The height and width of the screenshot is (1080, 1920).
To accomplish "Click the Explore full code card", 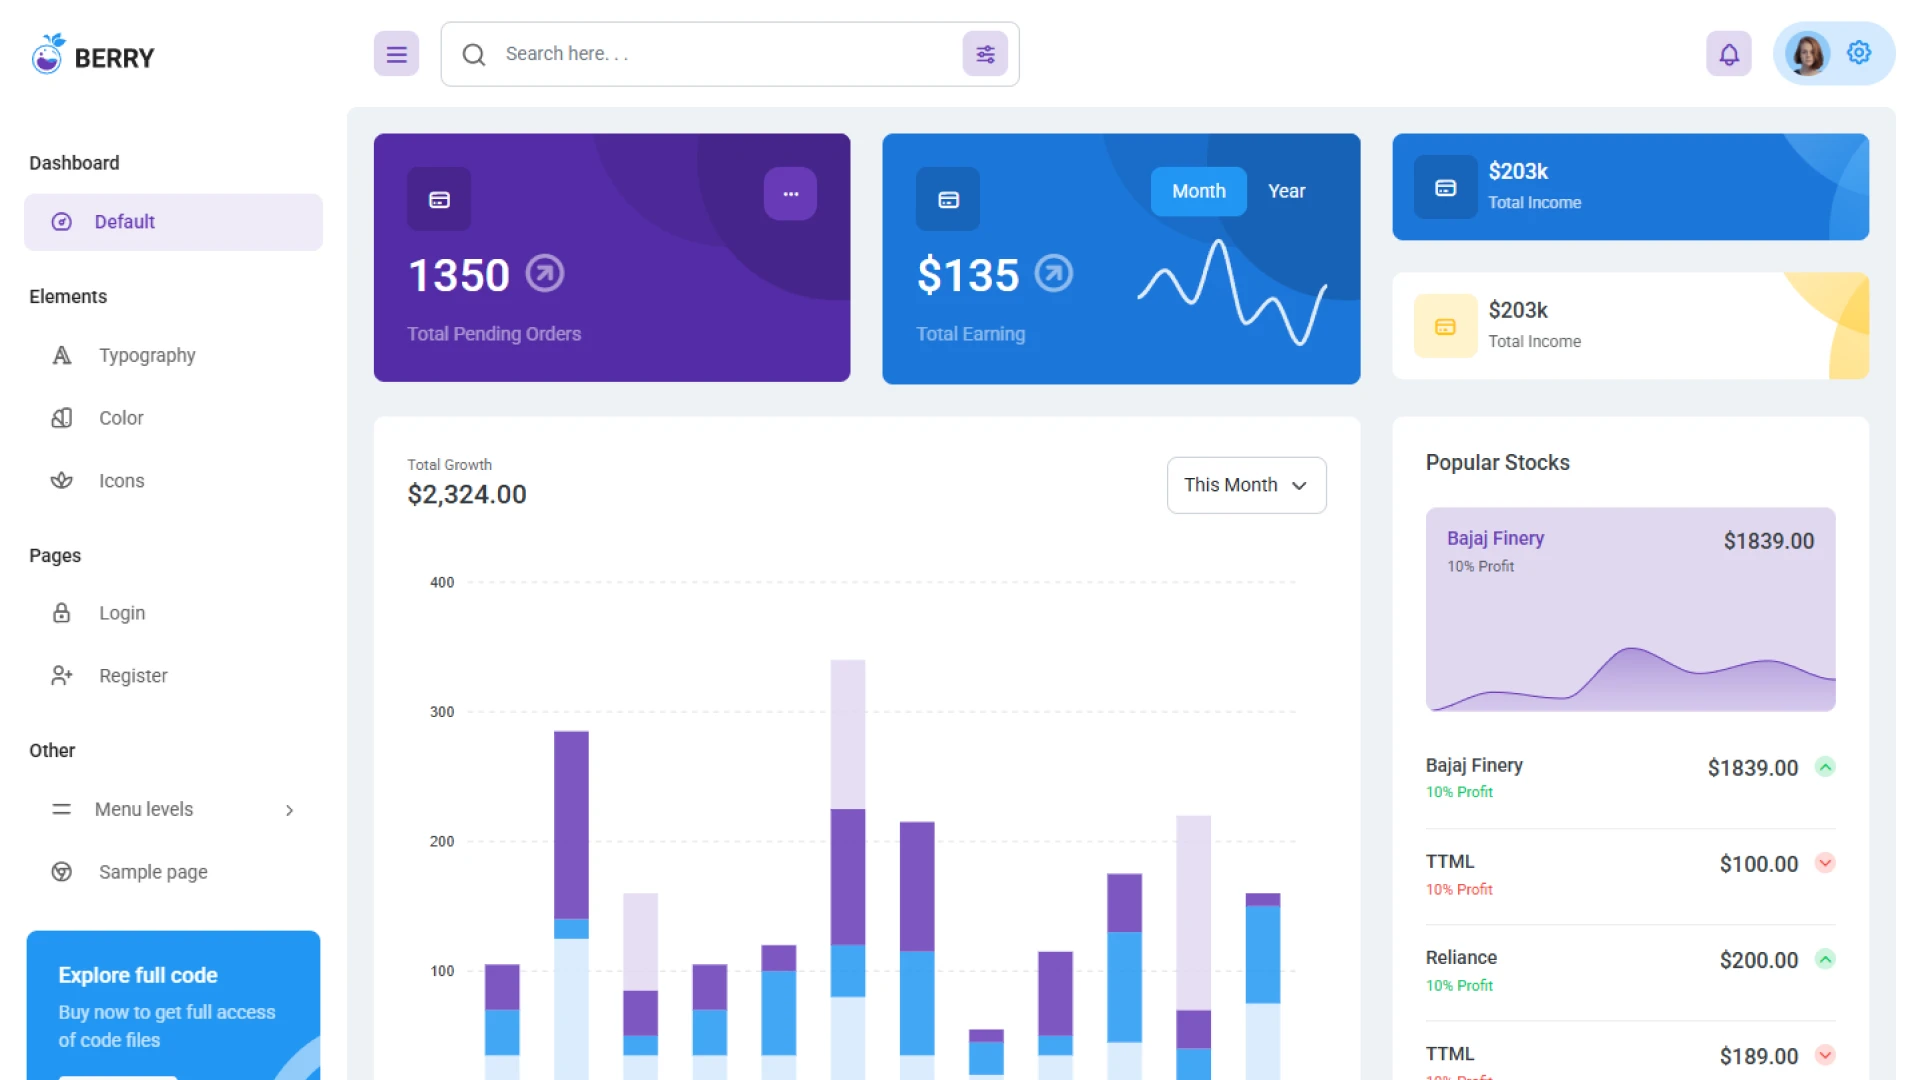I will (x=173, y=1005).
